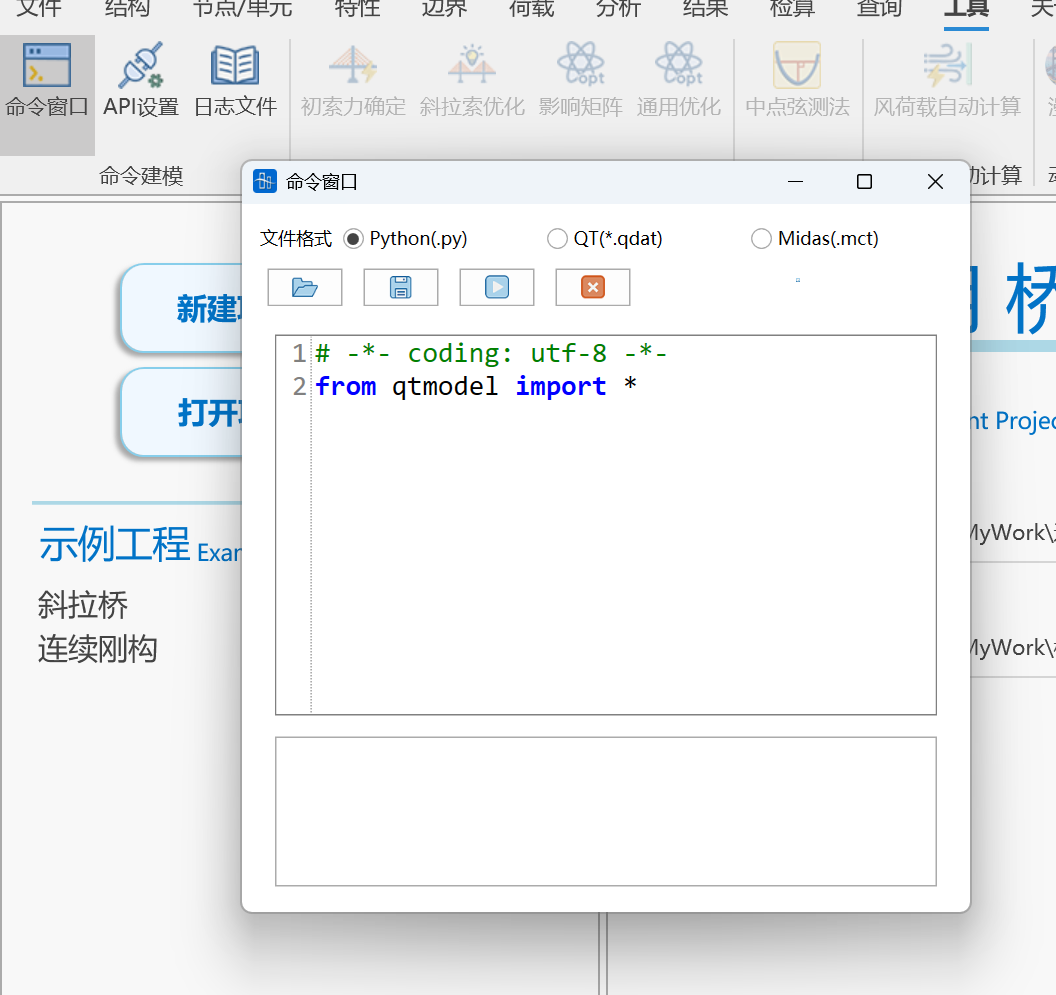Click the 风荷载自动计算 ribbon icon

pos(947,81)
